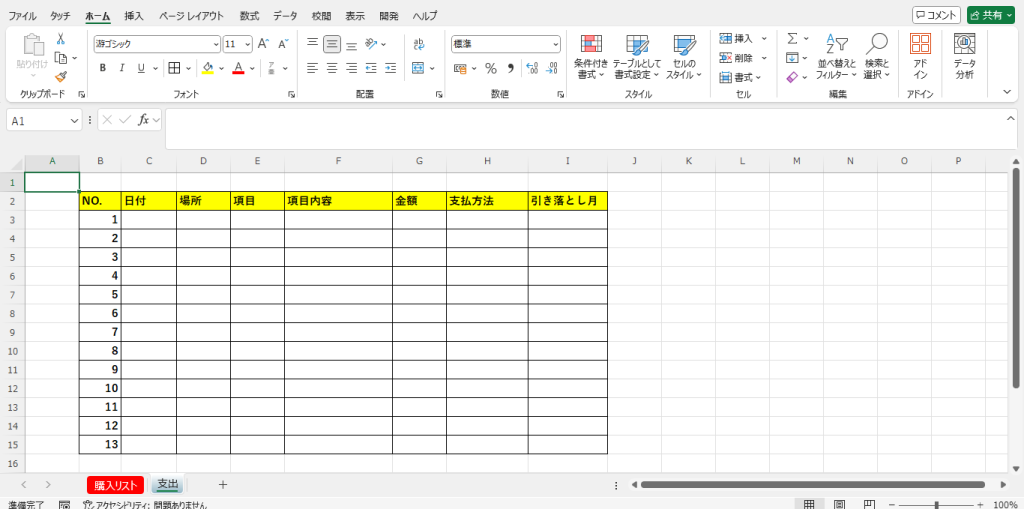
Task: Switch to the 購入リスト sheet tab
Action: point(115,485)
